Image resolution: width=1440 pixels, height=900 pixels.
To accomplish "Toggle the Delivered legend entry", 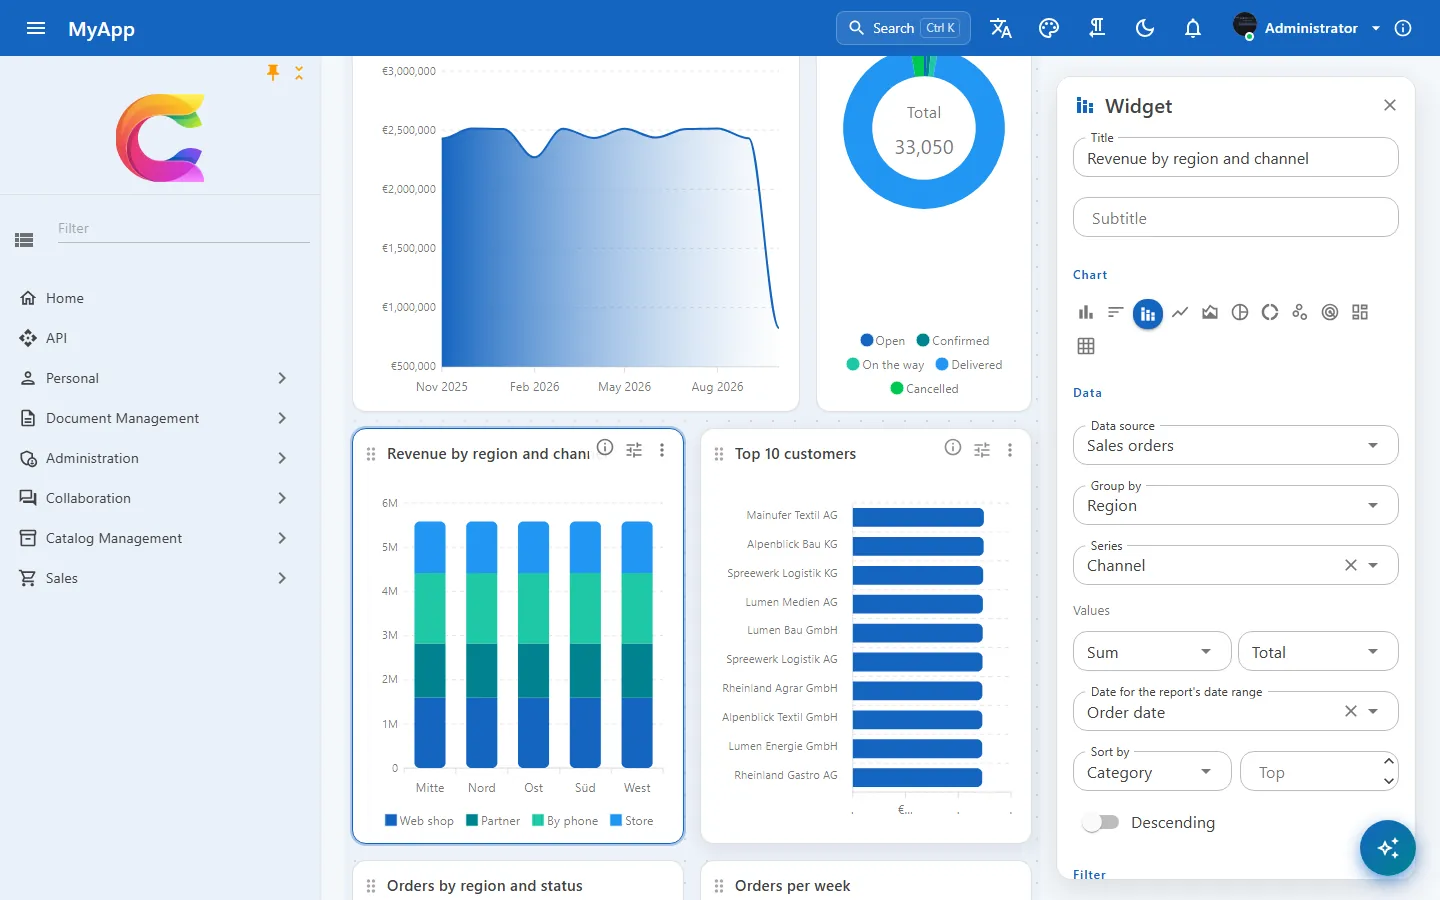I will coord(969,365).
